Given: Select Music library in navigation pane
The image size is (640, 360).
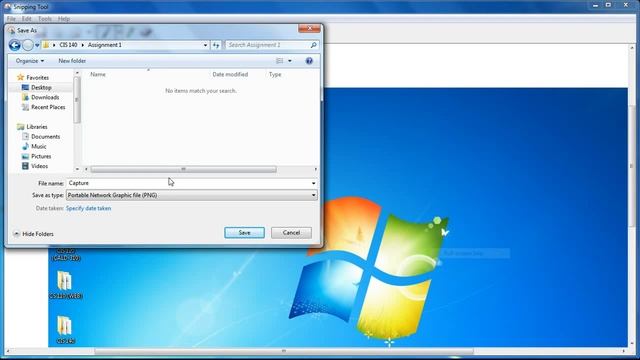Looking at the screenshot, I should coord(38,147).
